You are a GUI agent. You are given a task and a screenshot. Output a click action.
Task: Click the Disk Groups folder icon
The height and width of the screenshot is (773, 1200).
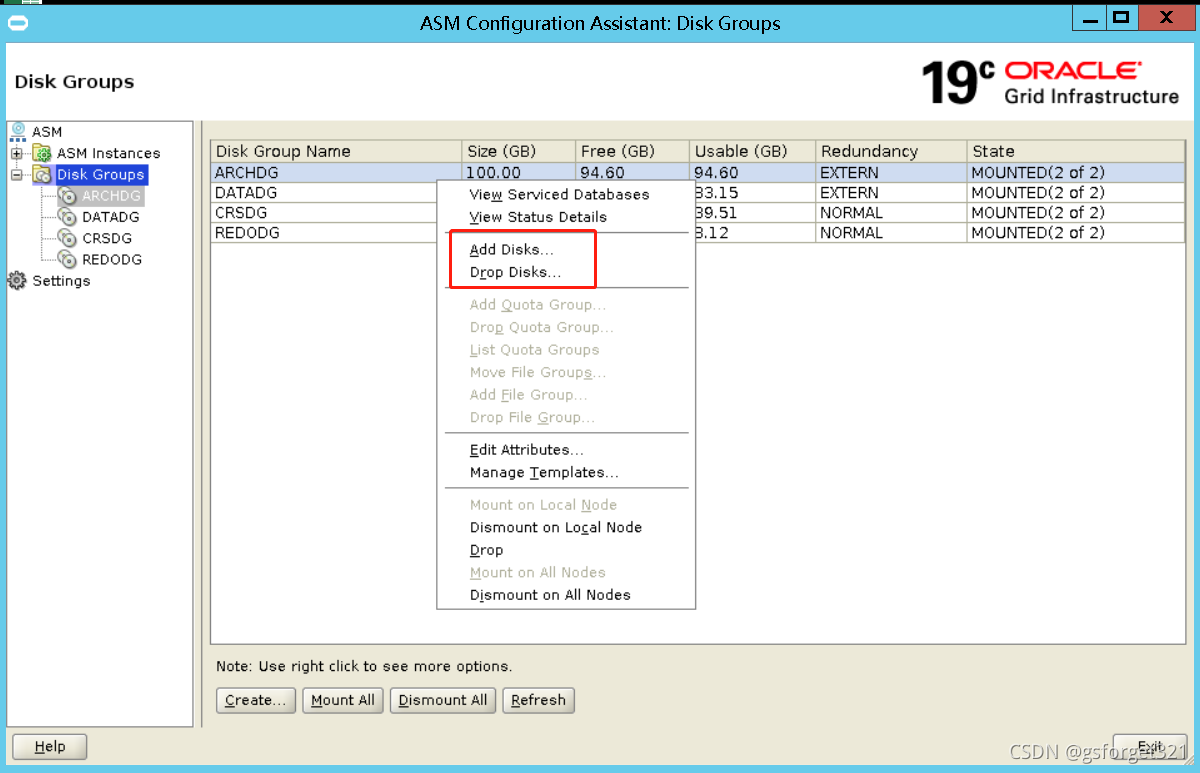point(42,175)
